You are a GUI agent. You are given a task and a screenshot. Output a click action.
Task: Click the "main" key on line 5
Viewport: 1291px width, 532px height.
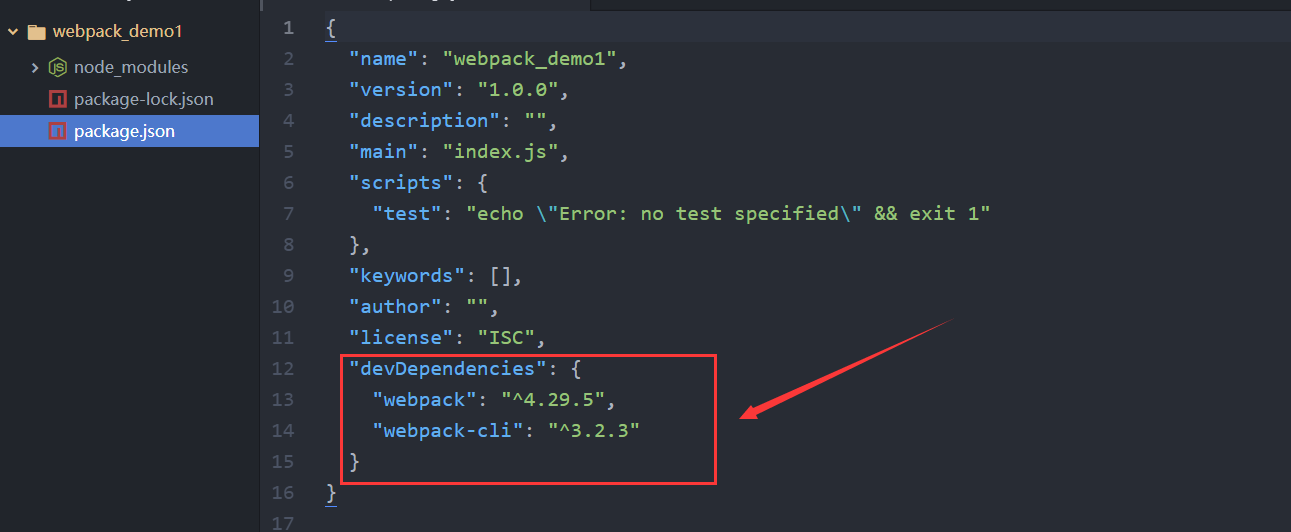click(384, 152)
